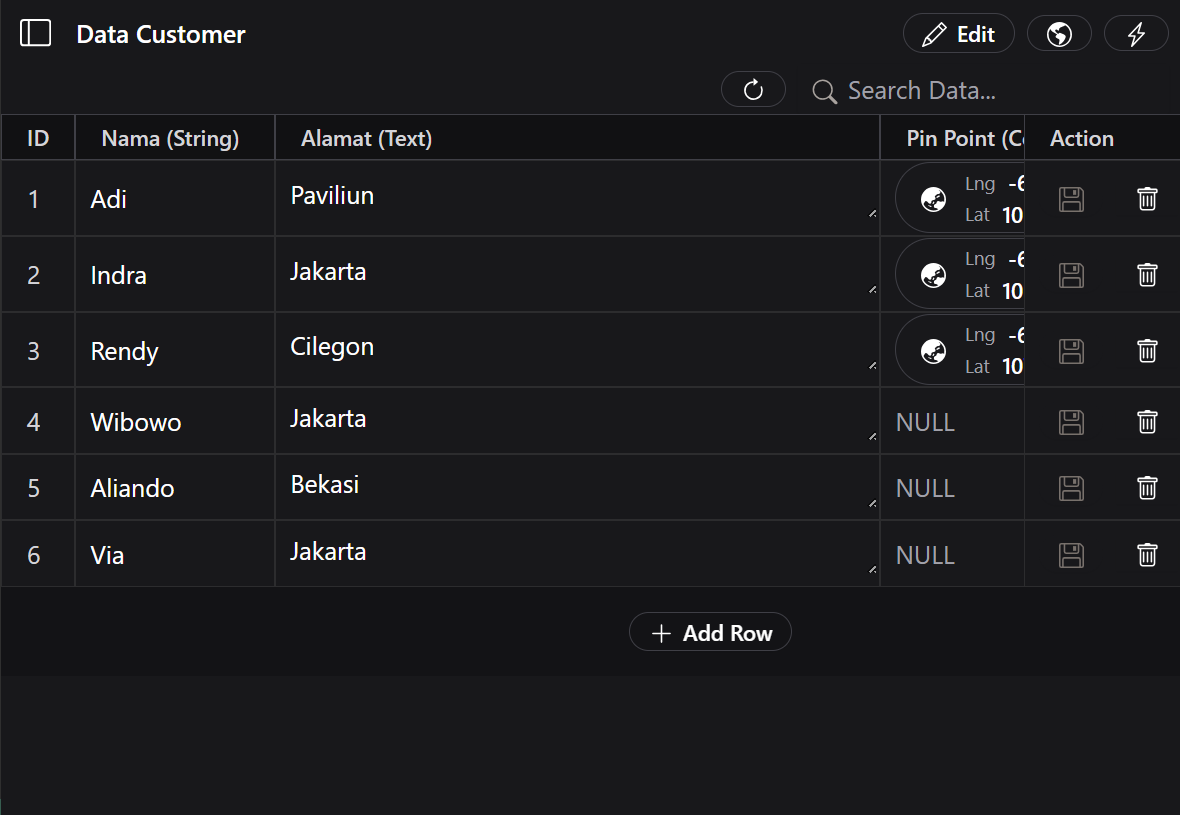Save row for Adi
Viewport: 1180px width, 815px height.
[x=1071, y=199]
